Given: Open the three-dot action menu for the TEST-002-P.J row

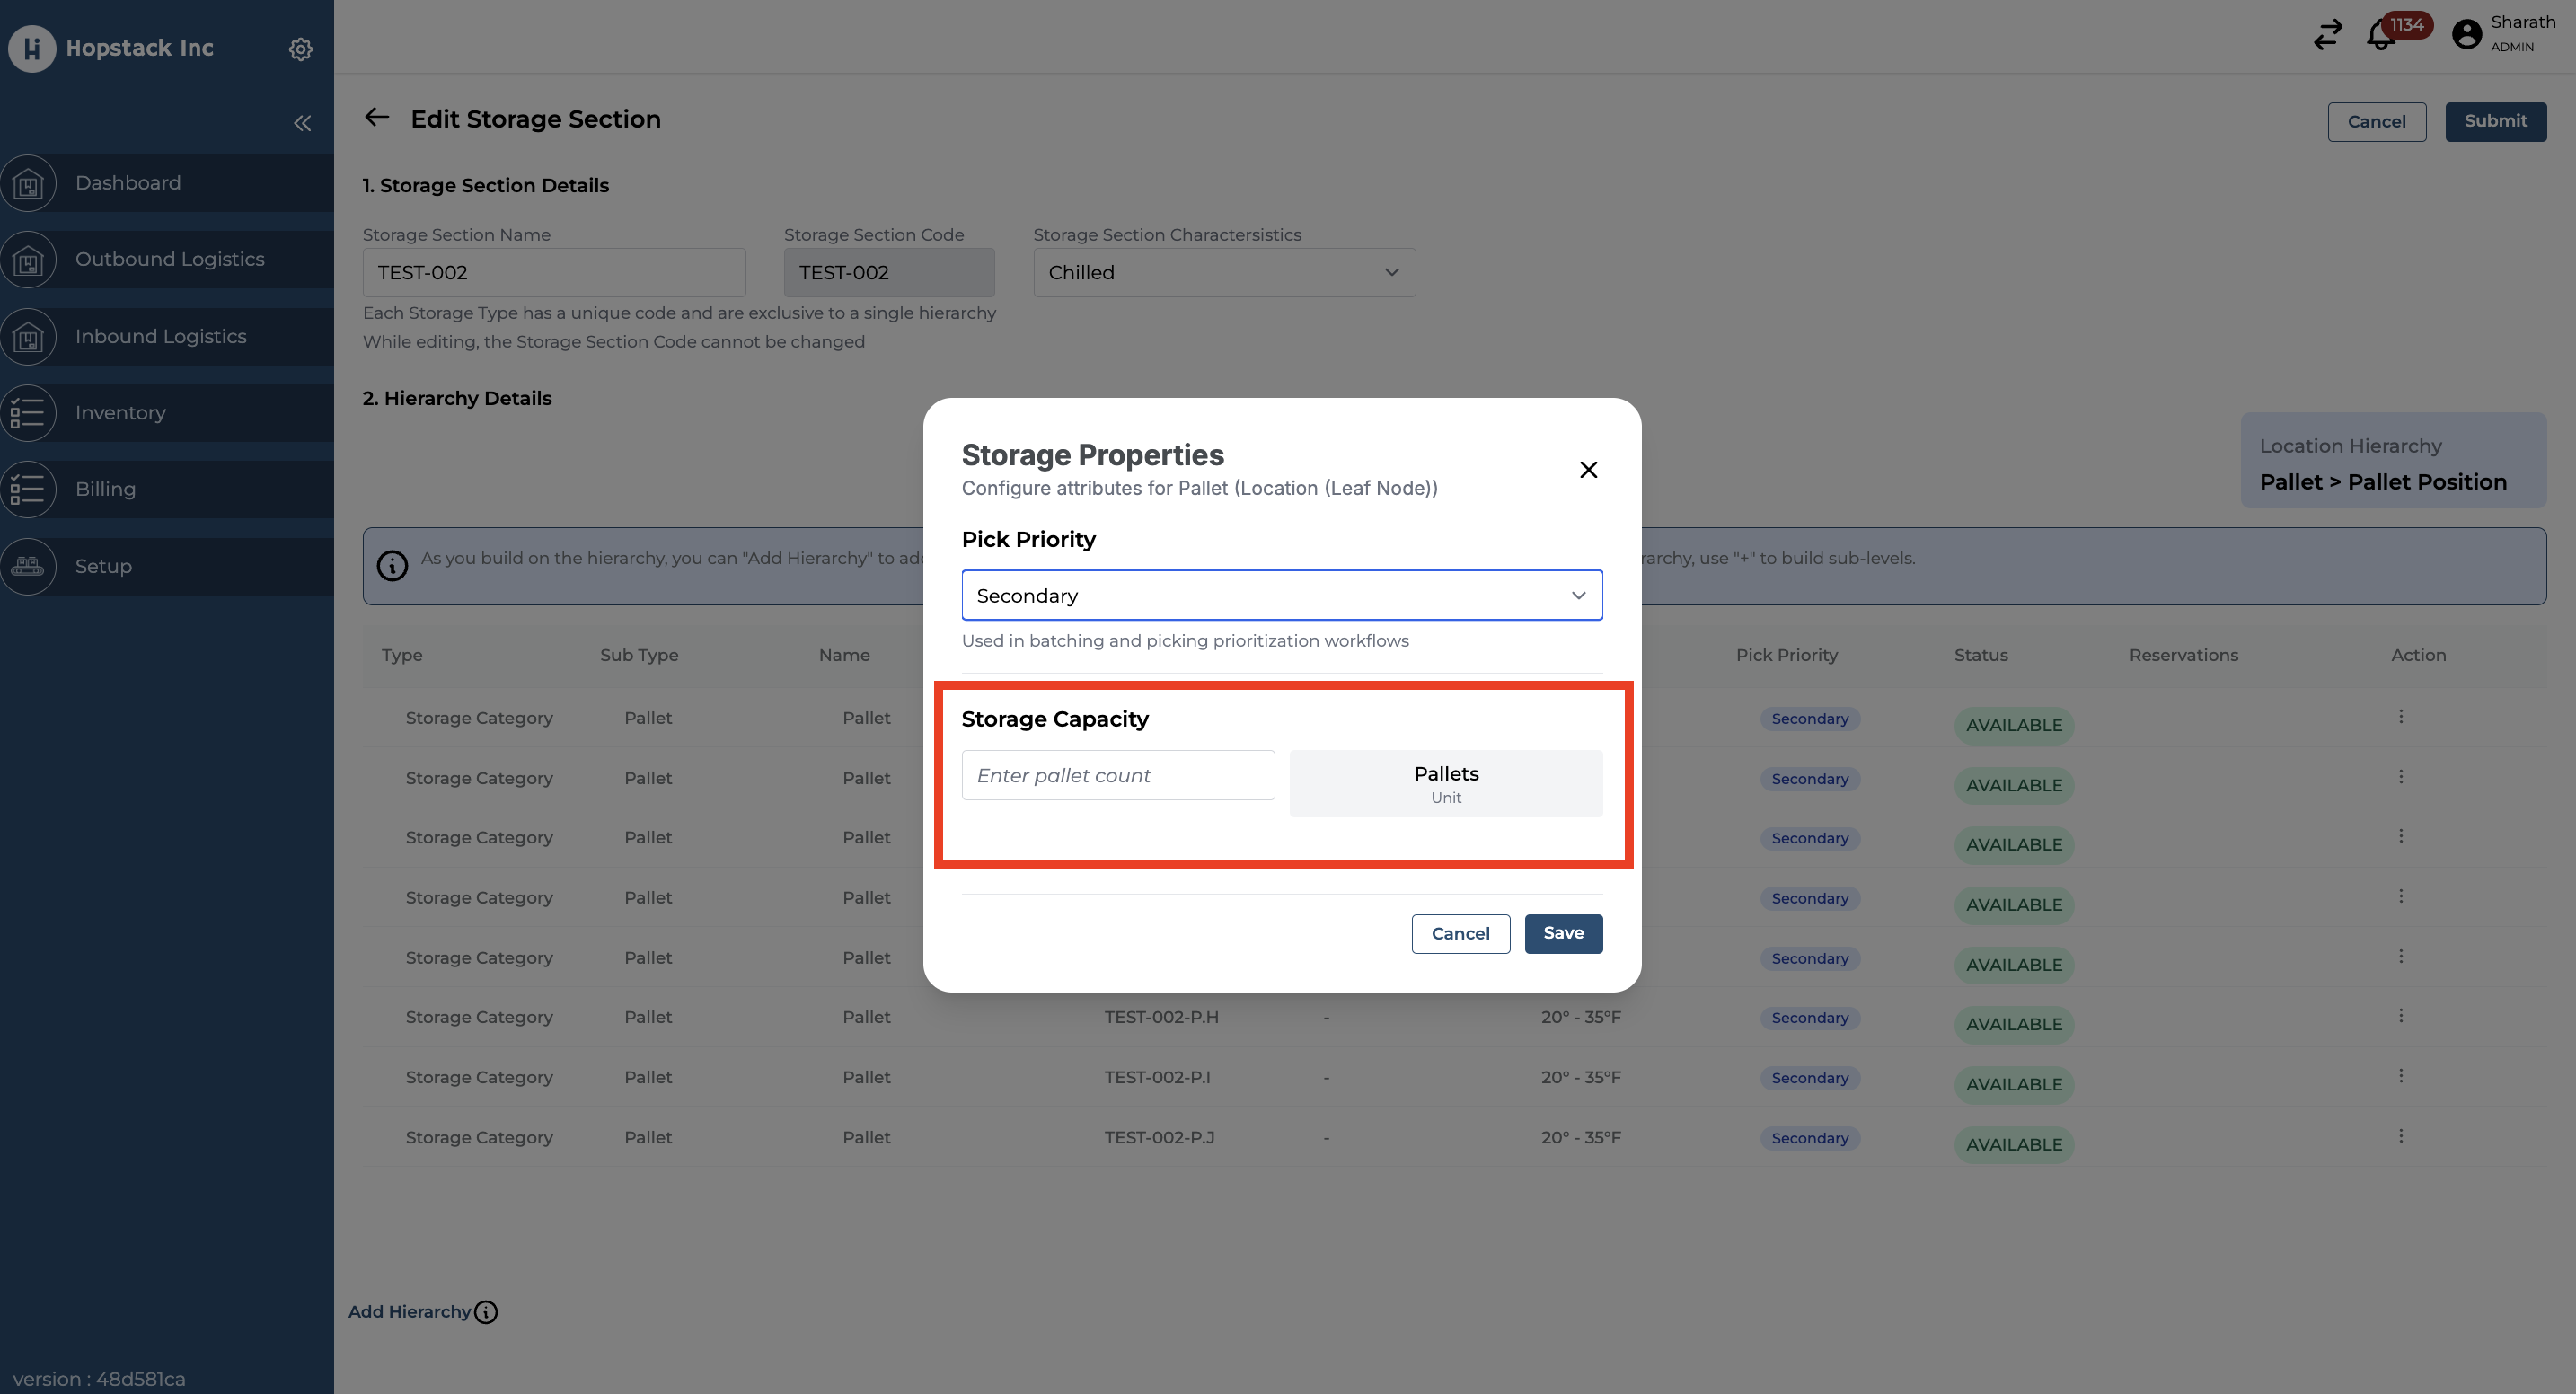Looking at the screenshot, I should pos(2400,1136).
